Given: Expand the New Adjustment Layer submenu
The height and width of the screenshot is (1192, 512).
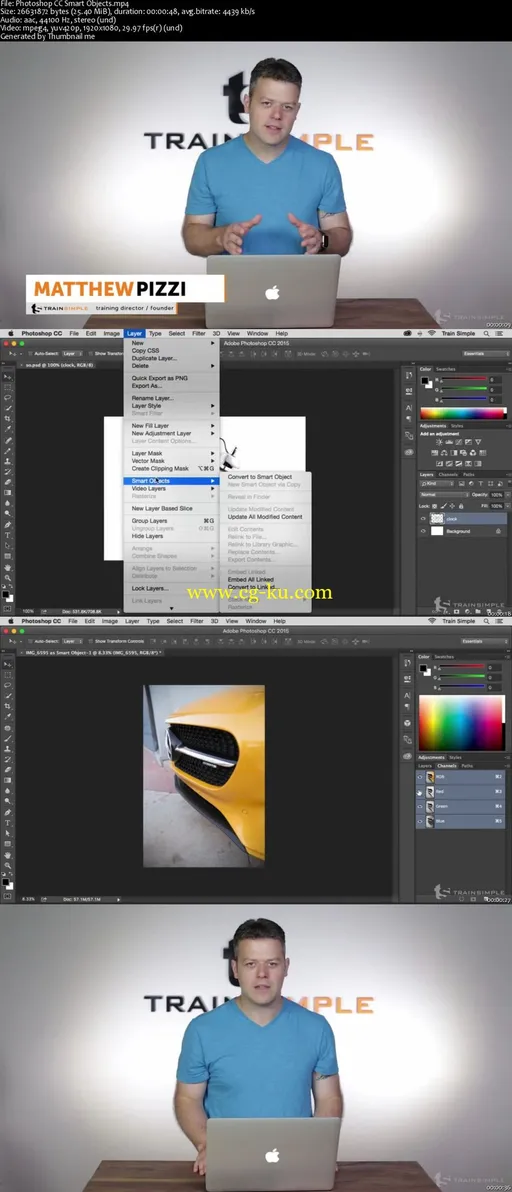Looking at the screenshot, I should (172, 433).
